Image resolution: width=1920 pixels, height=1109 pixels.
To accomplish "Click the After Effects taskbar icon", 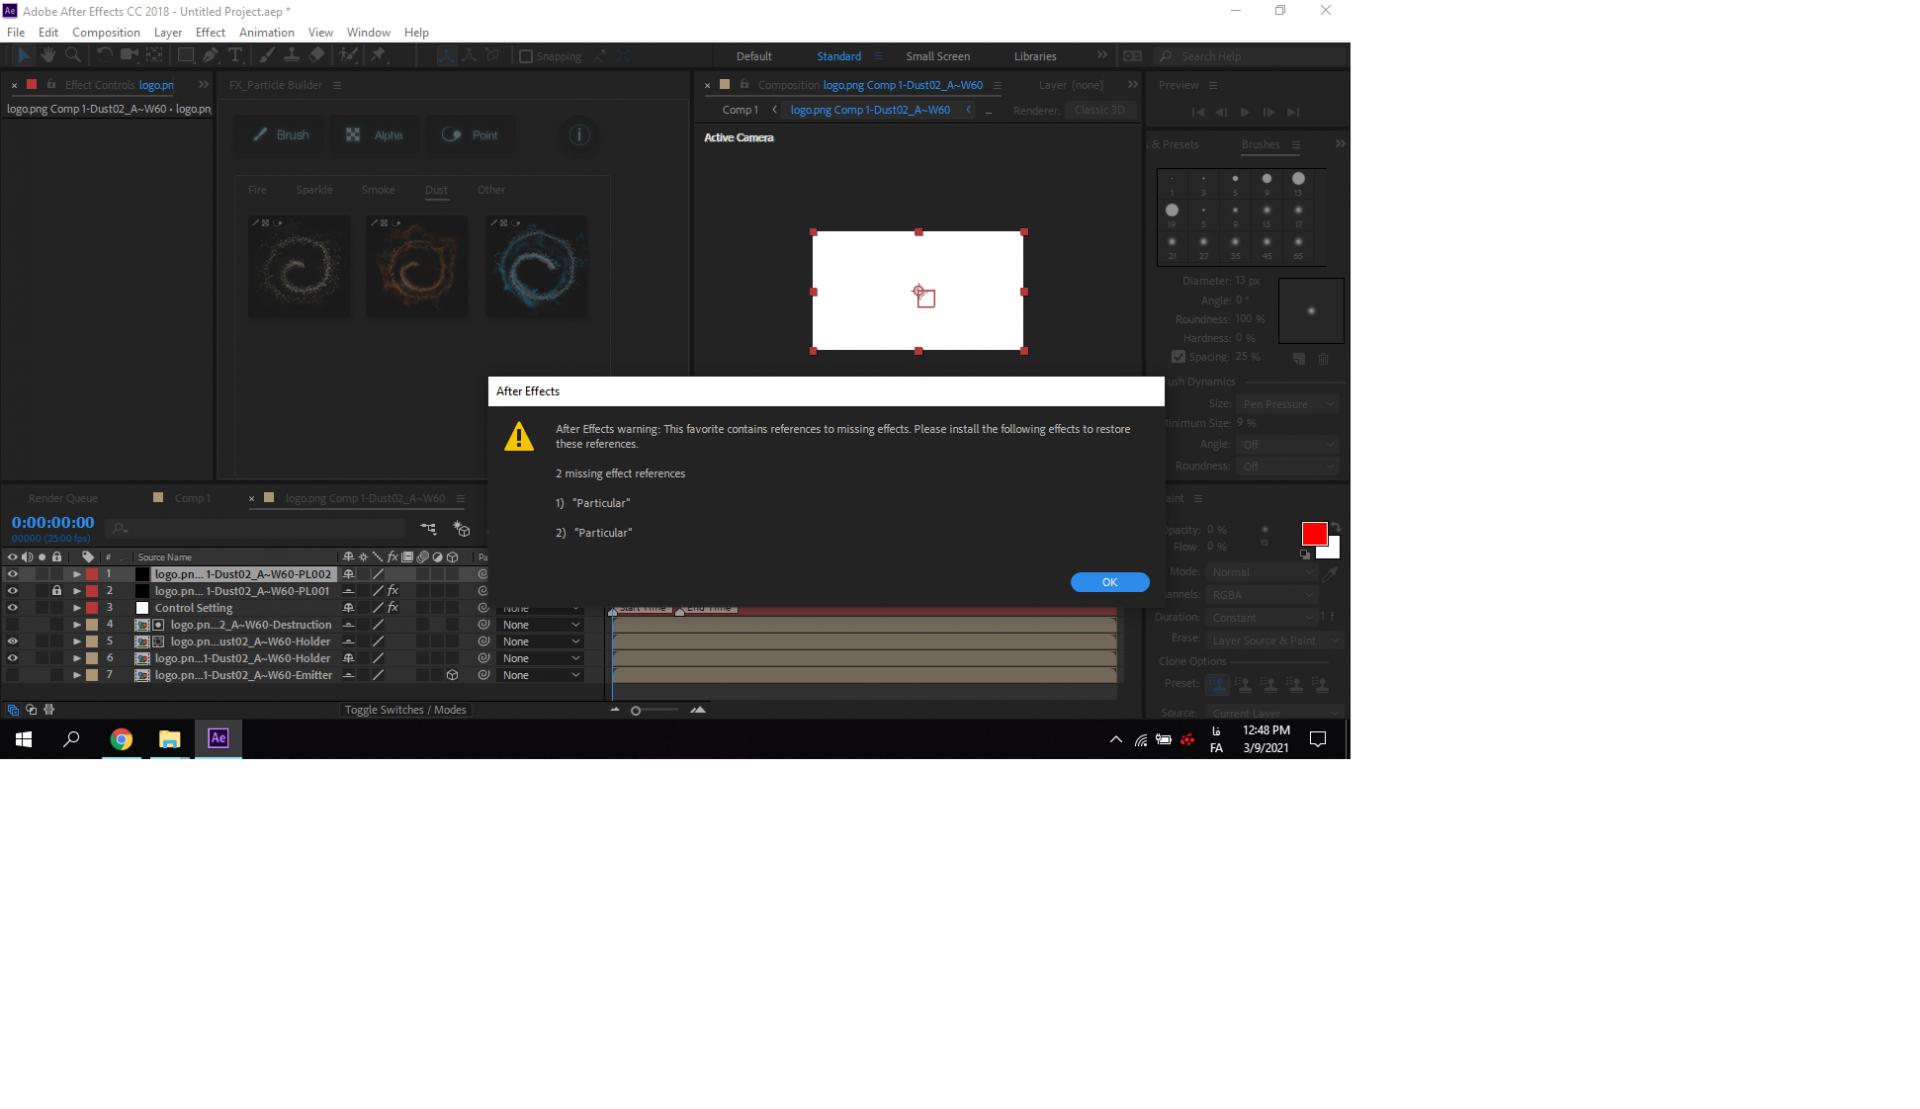I will pos(218,738).
